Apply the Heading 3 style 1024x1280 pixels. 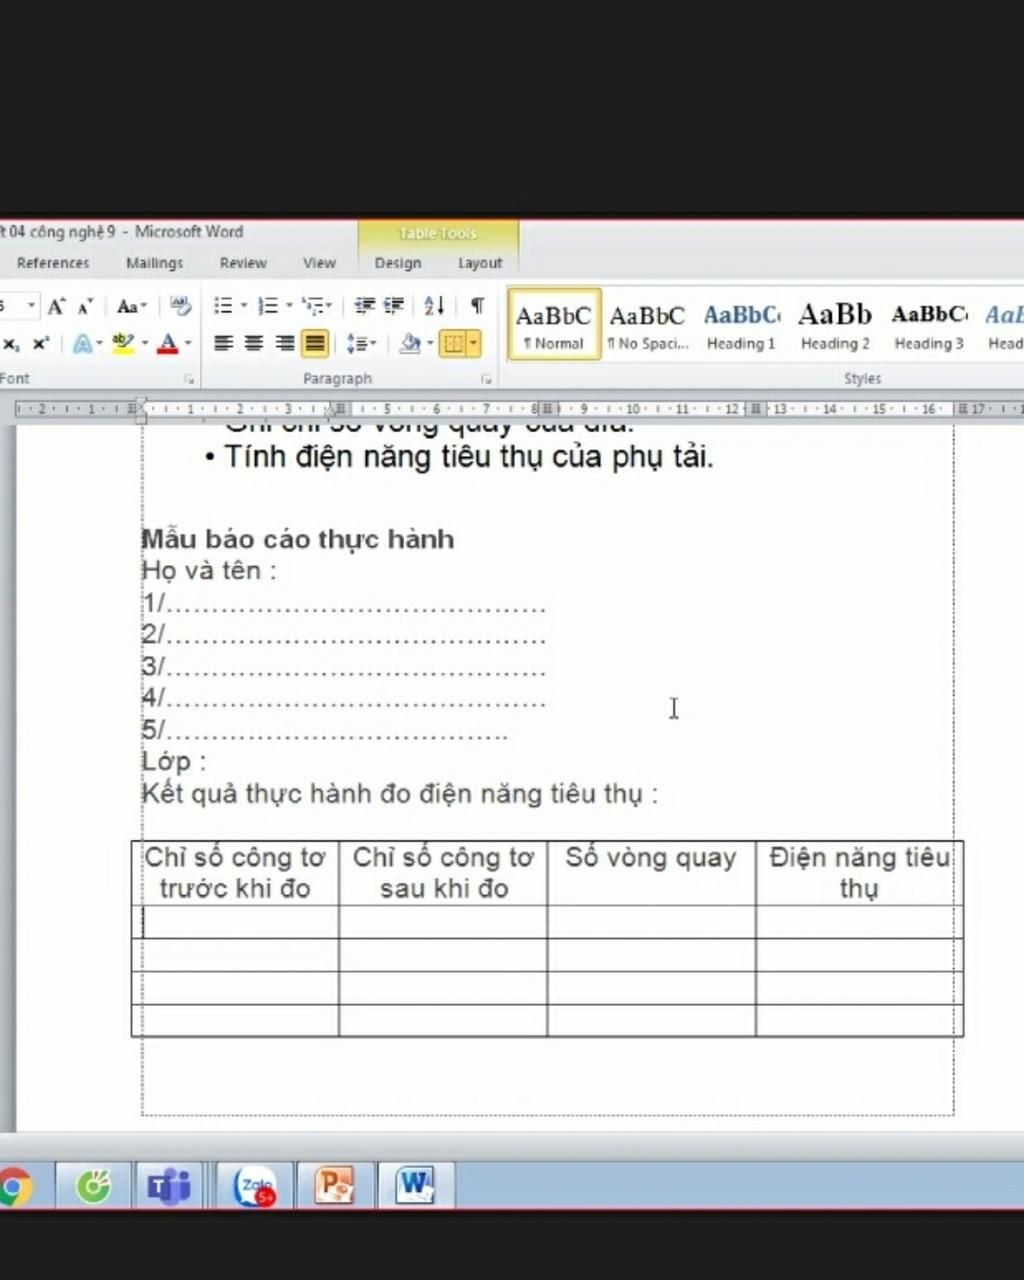coord(929,324)
